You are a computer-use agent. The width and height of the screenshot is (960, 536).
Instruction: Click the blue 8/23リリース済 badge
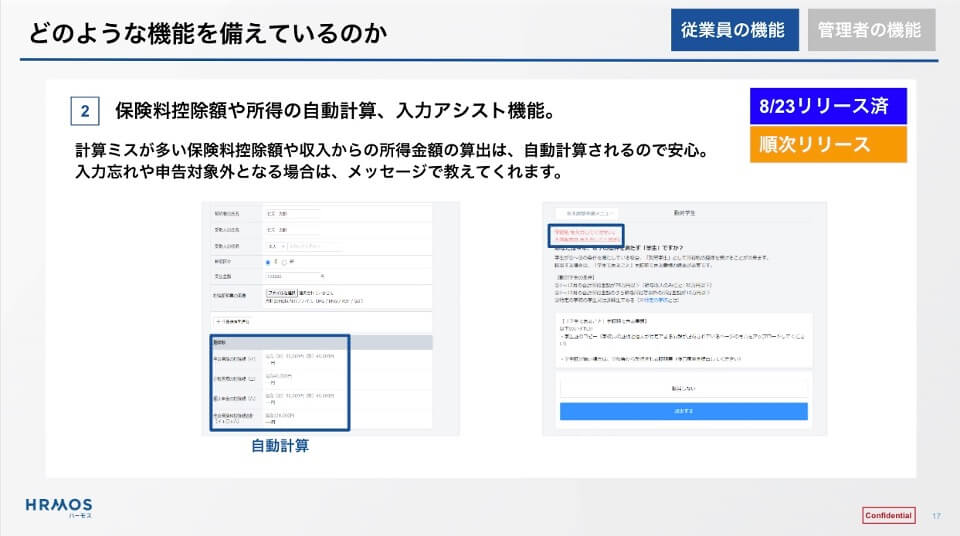(x=827, y=107)
